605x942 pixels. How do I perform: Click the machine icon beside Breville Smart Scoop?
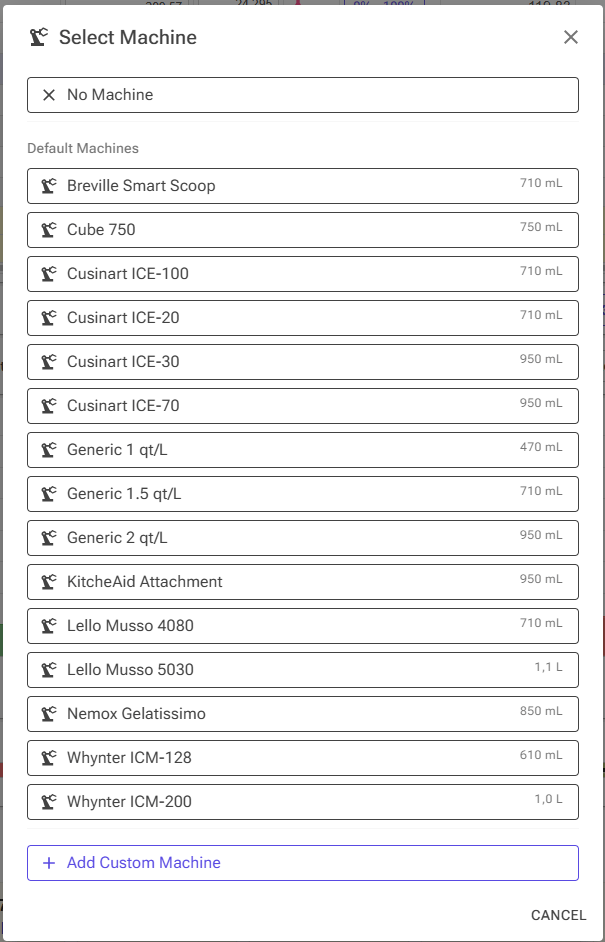[x=49, y=186]
